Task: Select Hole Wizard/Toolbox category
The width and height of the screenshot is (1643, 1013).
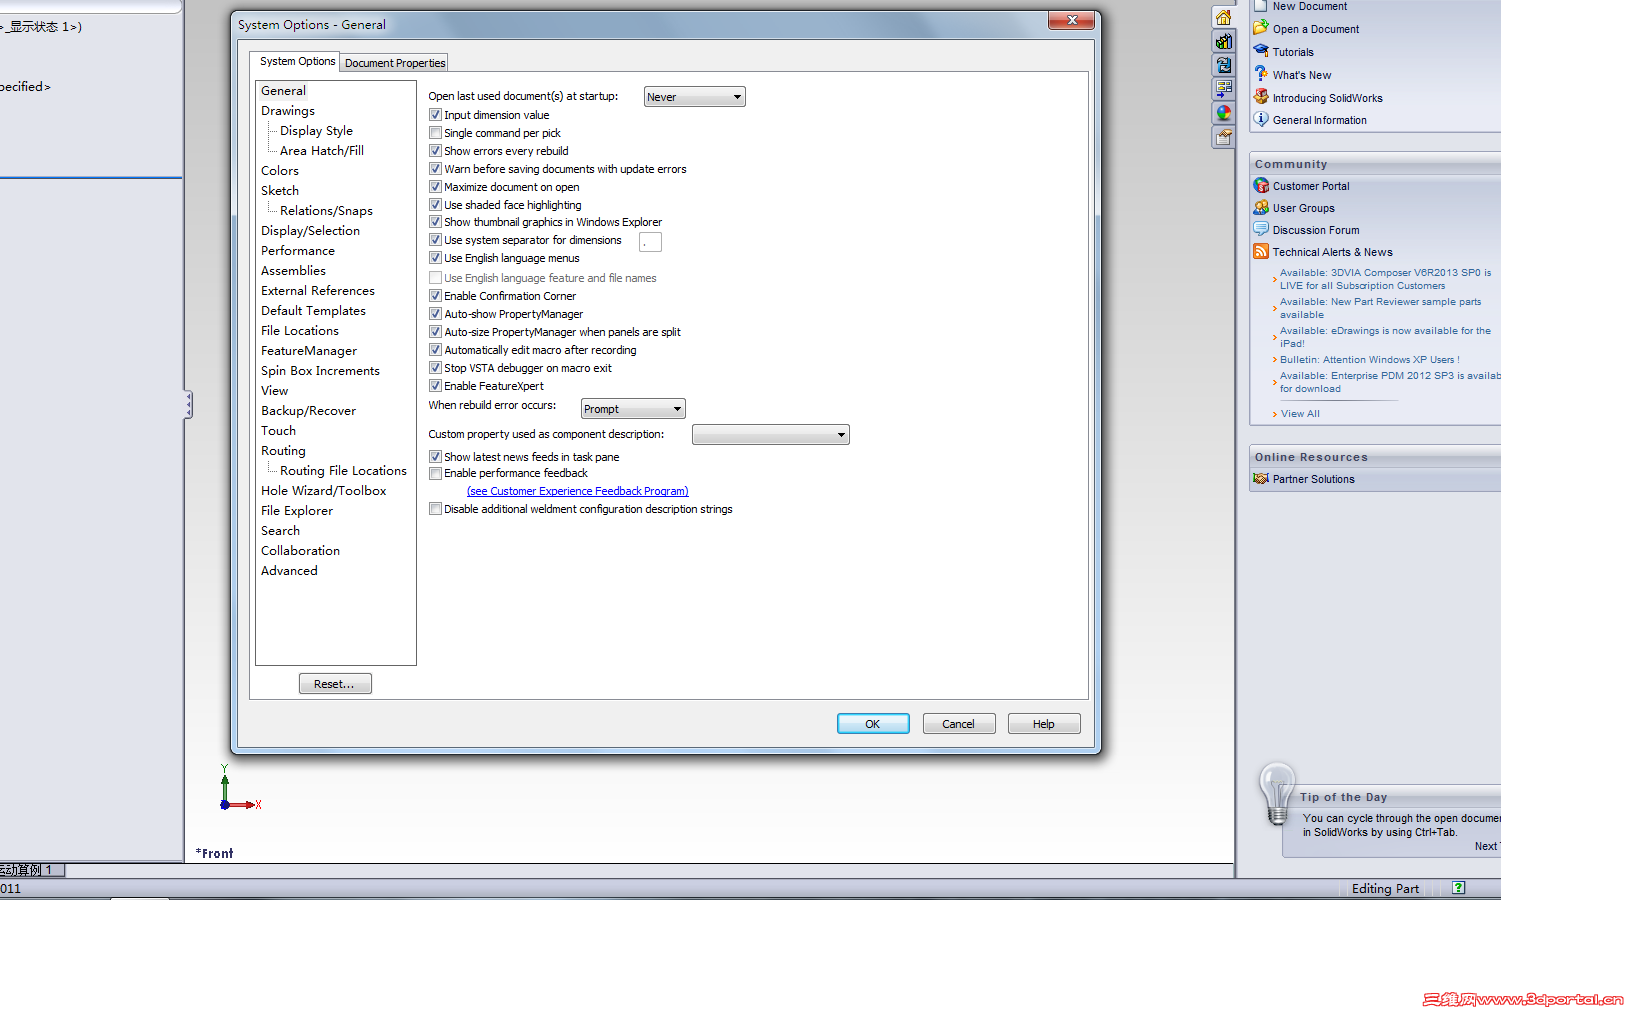Action: pos(323,491)
